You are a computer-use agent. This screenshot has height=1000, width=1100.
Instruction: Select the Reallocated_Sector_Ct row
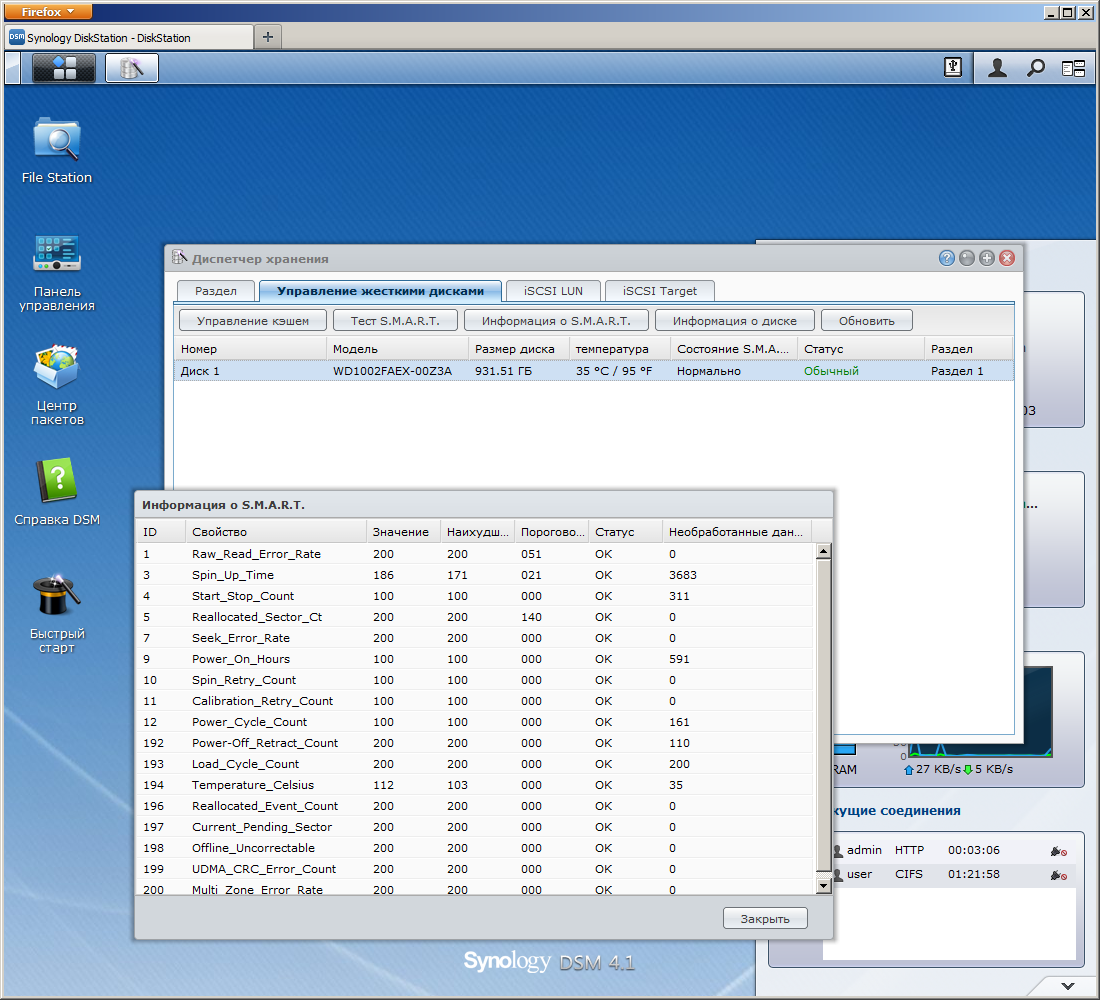click(x=474, y=617)
